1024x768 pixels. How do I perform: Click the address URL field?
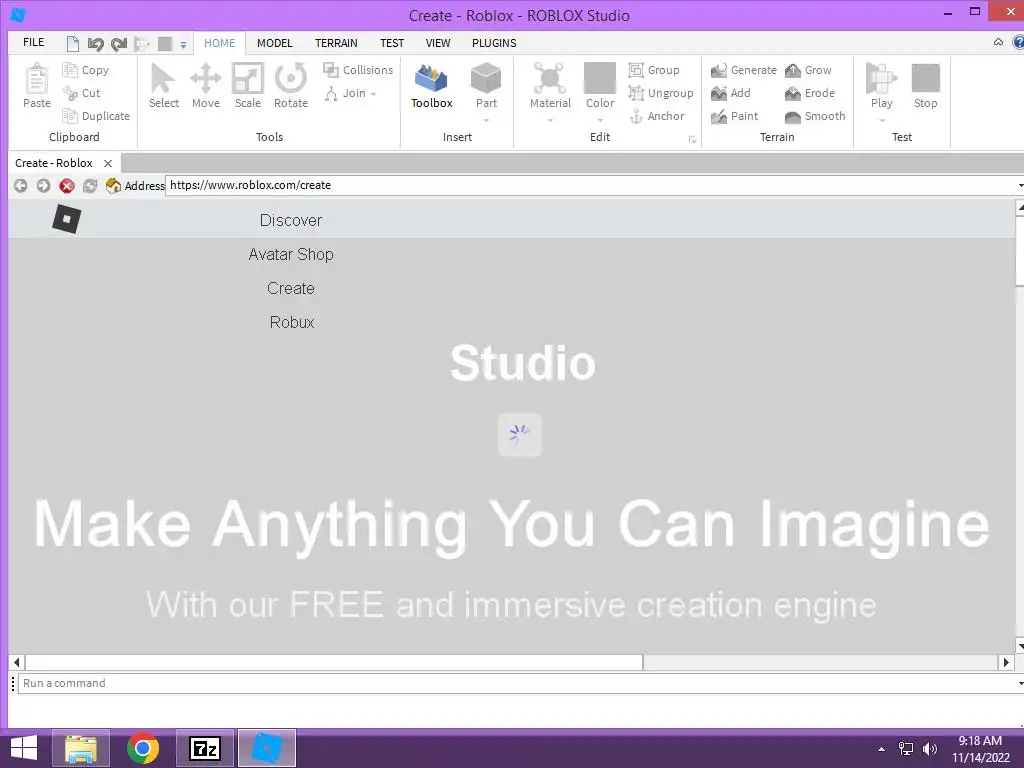tap(594, 185)
